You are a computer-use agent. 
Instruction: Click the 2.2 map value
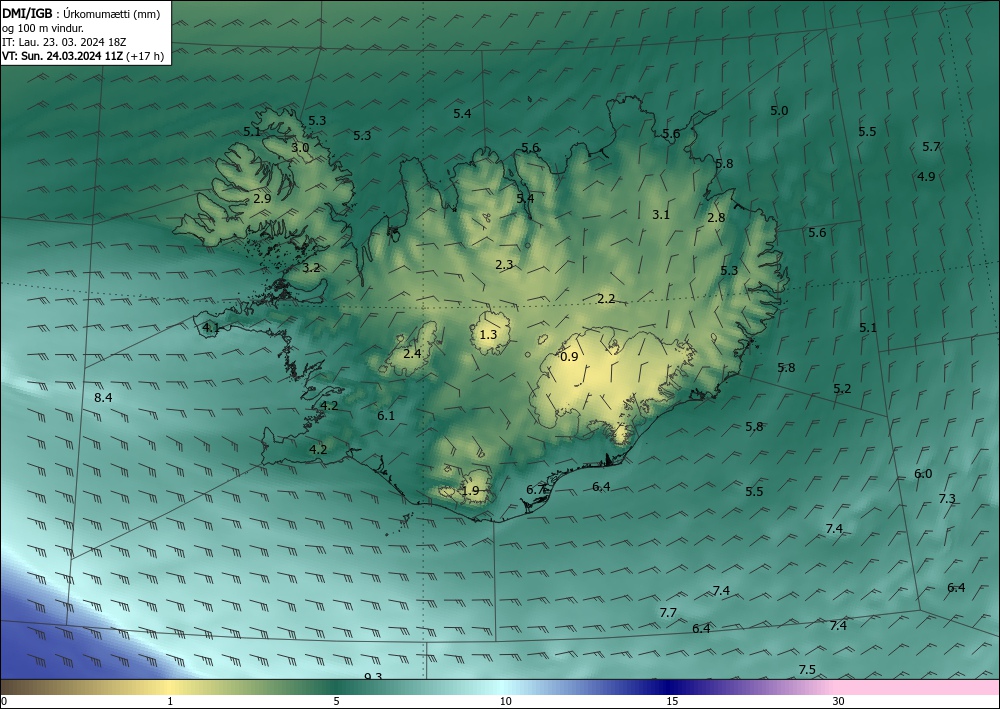(x=606, y=298)
